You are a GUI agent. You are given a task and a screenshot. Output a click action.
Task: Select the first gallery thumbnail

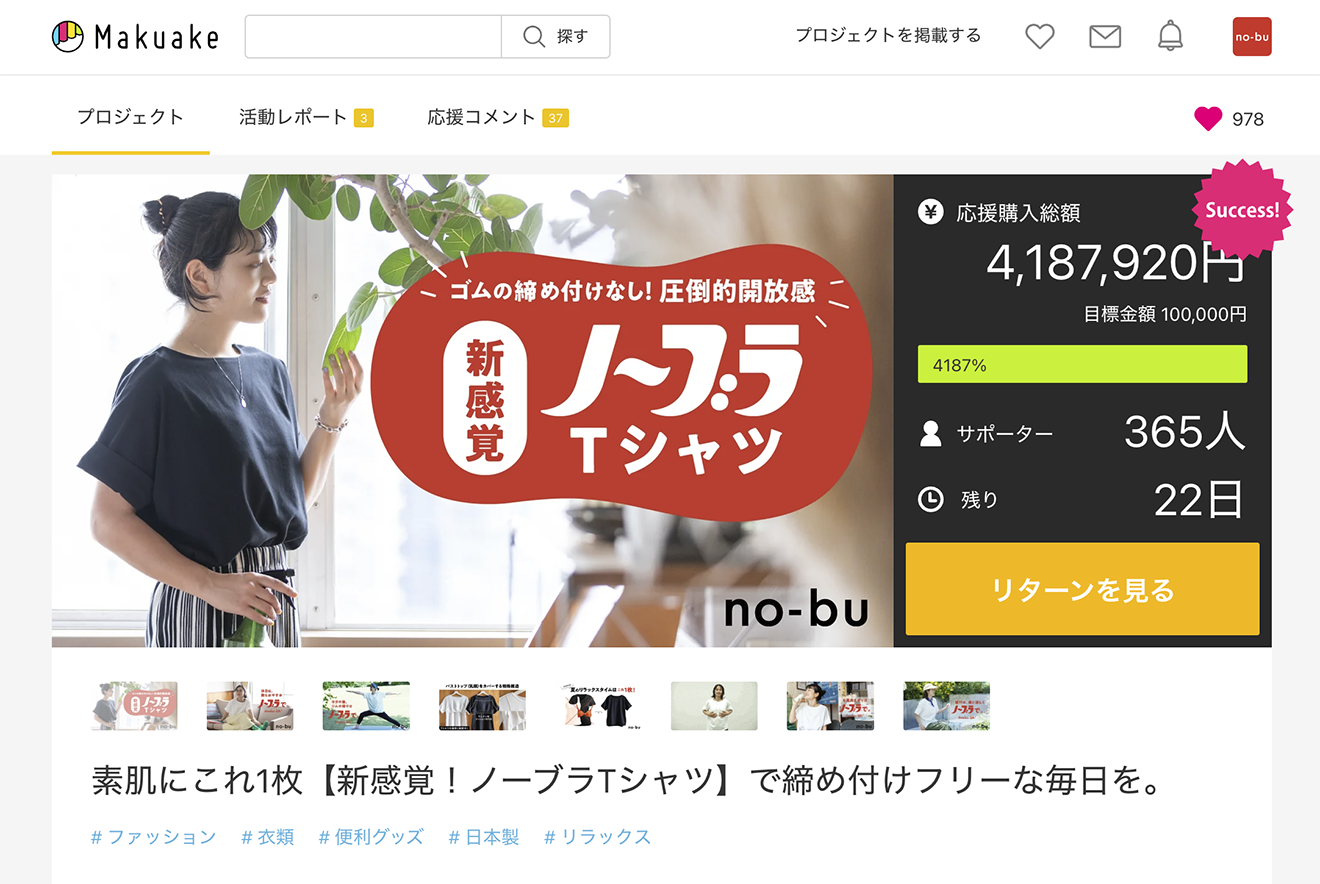[134, 706]
